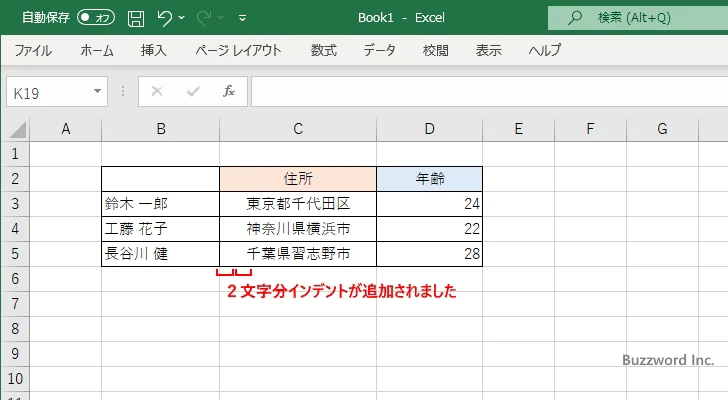Select row 9 header
Image resolution: width=728 pixels, height=400 pixels.
click(x=15, y=354)
